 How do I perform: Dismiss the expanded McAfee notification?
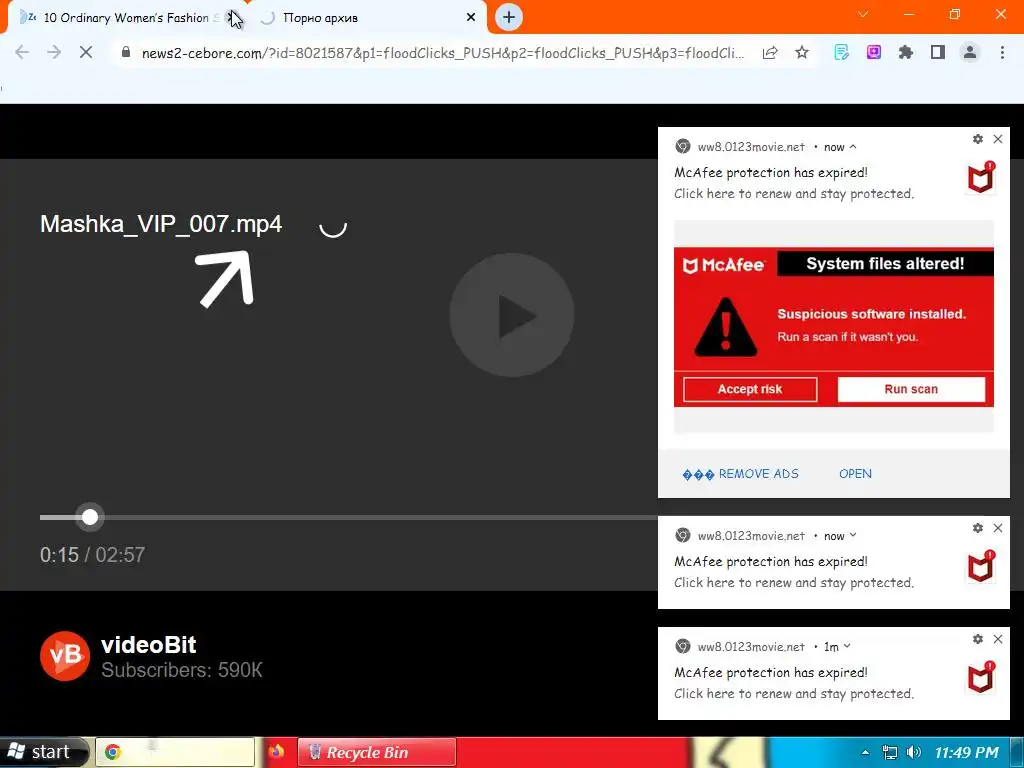tap(997, 138)
